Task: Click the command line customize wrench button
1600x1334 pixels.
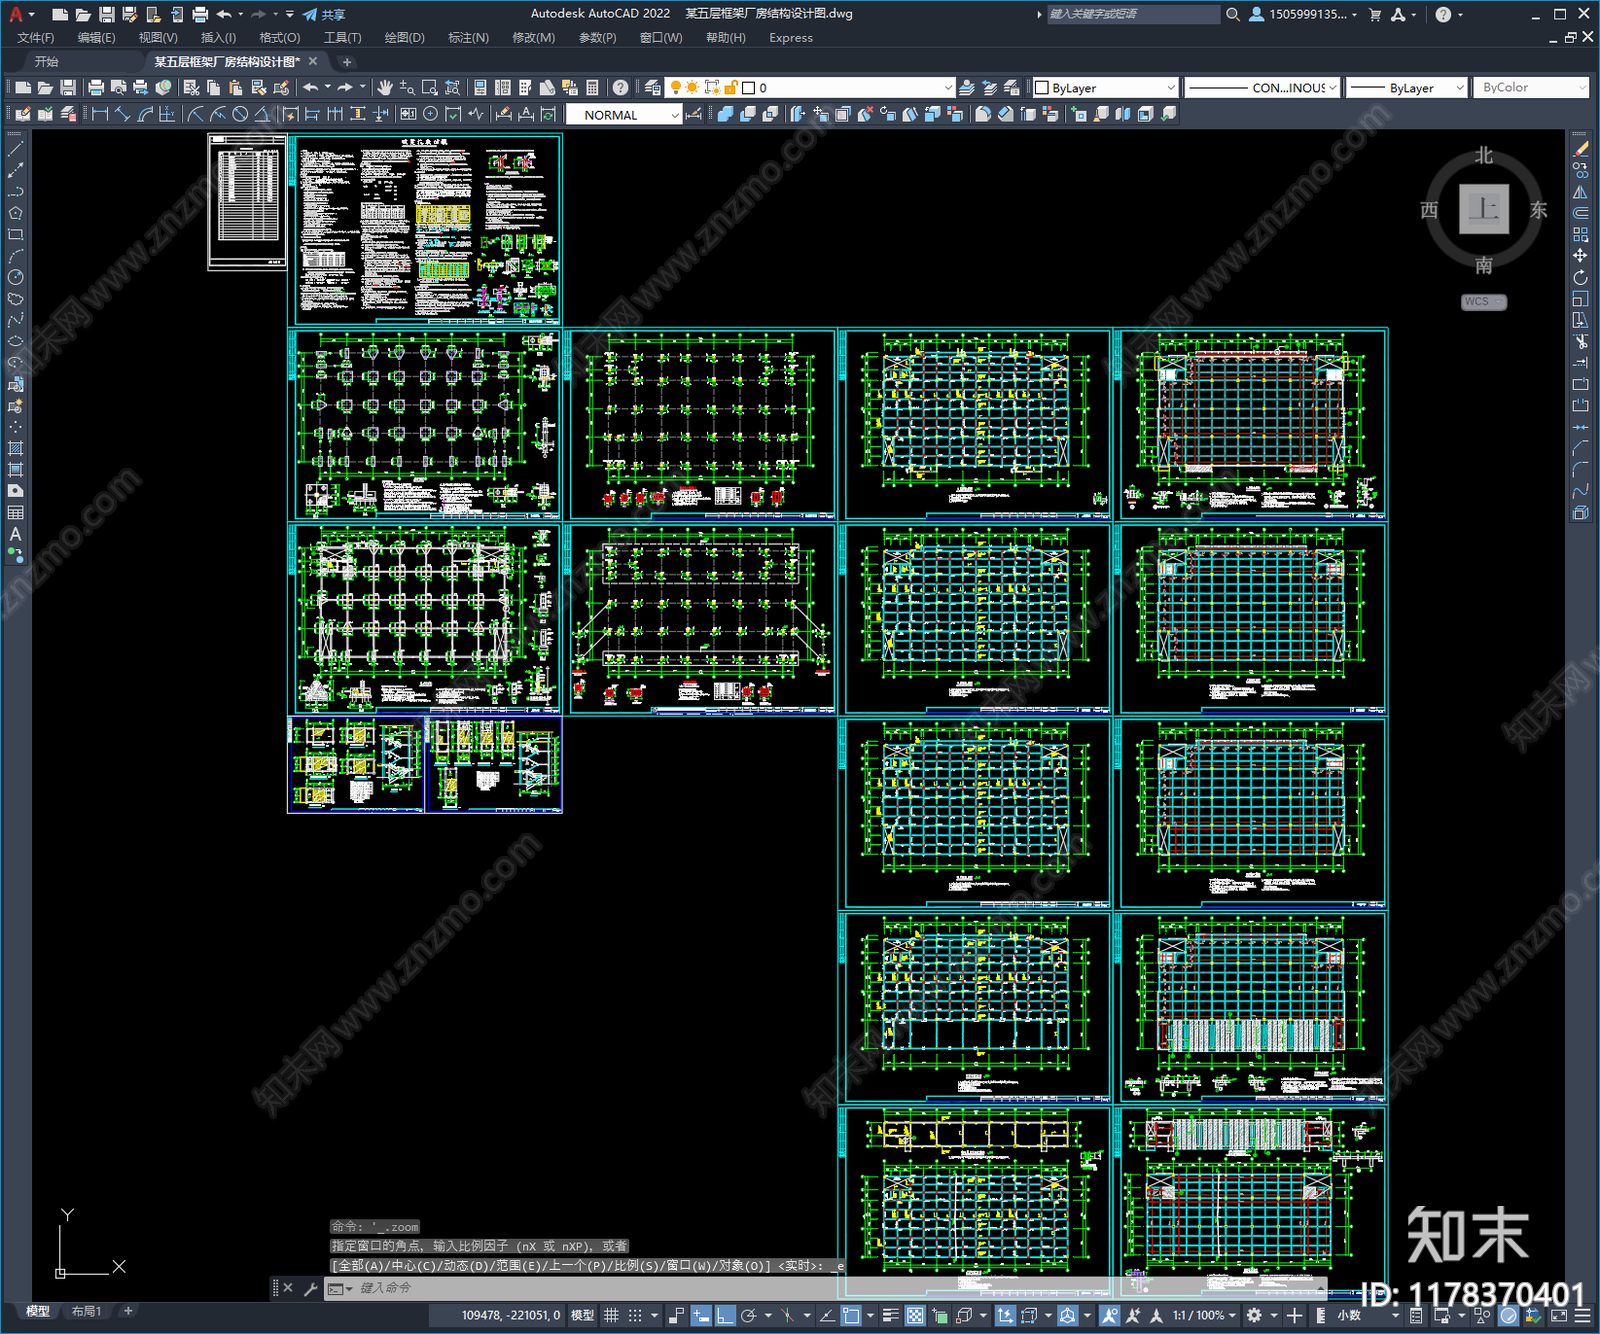Action: click(310, 1288)
